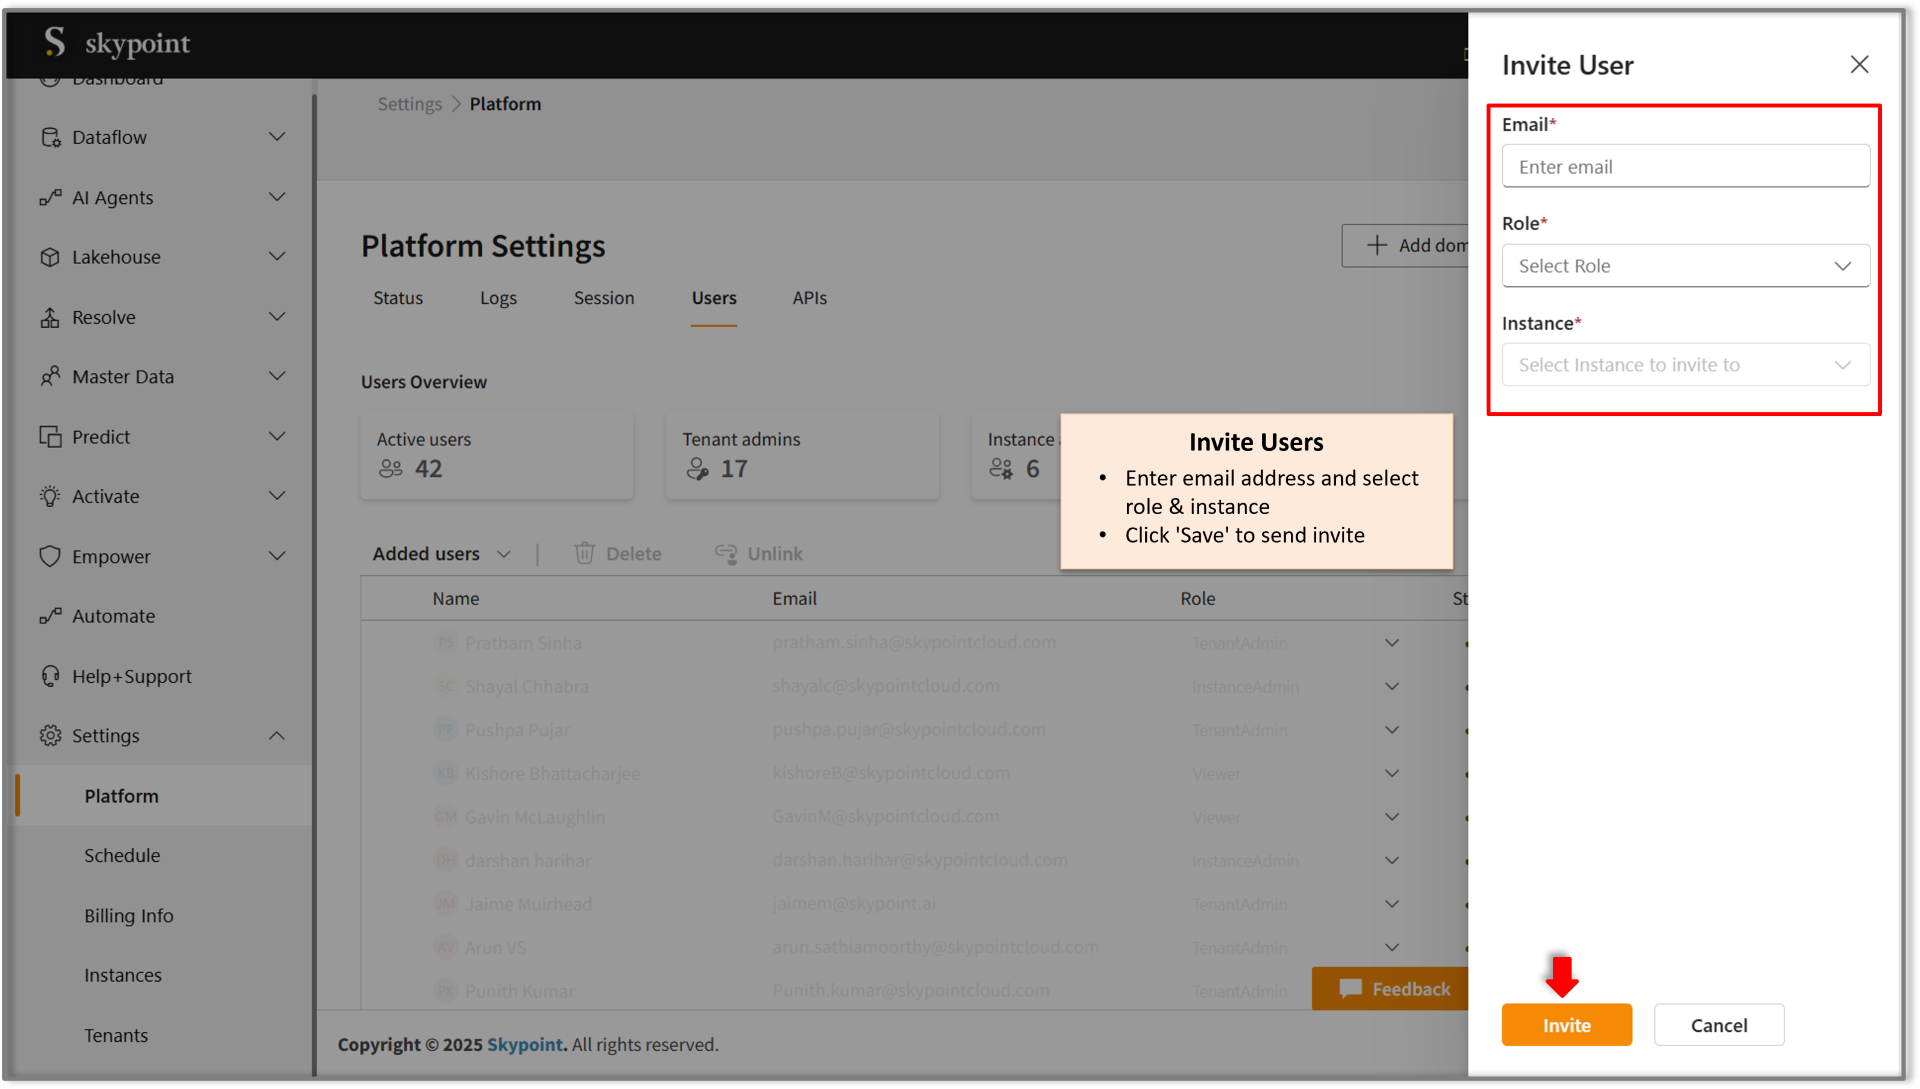Click the Help+Support headset icon
This screenshot has height=1089, width=1920.
point(51,676)
